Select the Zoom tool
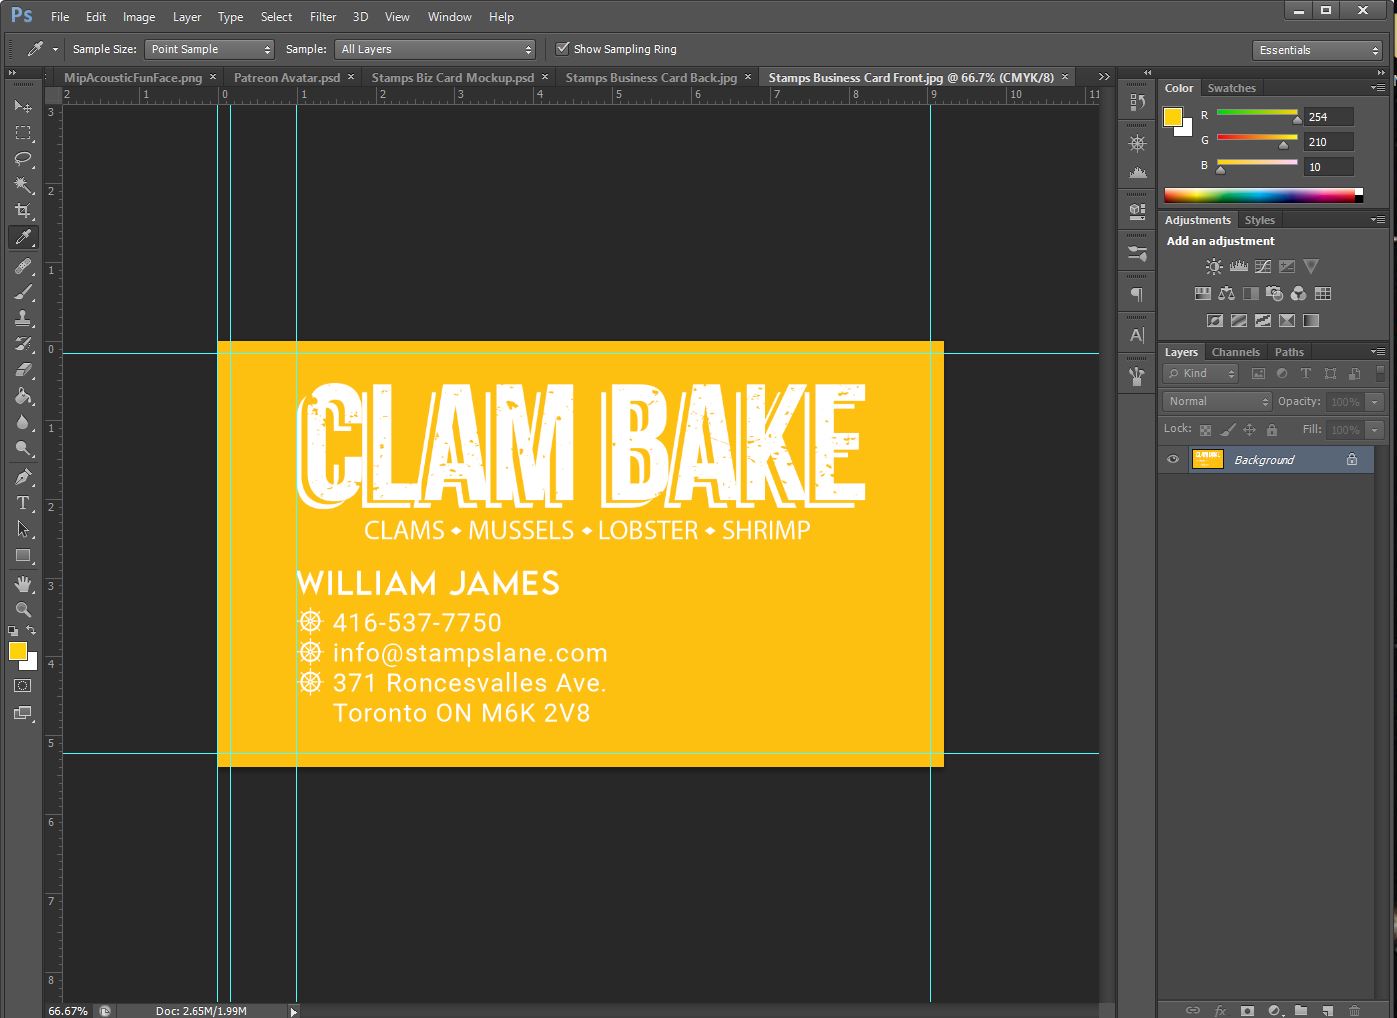Image resolution: width=1397 pixels, height=1018 pixels. 23,610
